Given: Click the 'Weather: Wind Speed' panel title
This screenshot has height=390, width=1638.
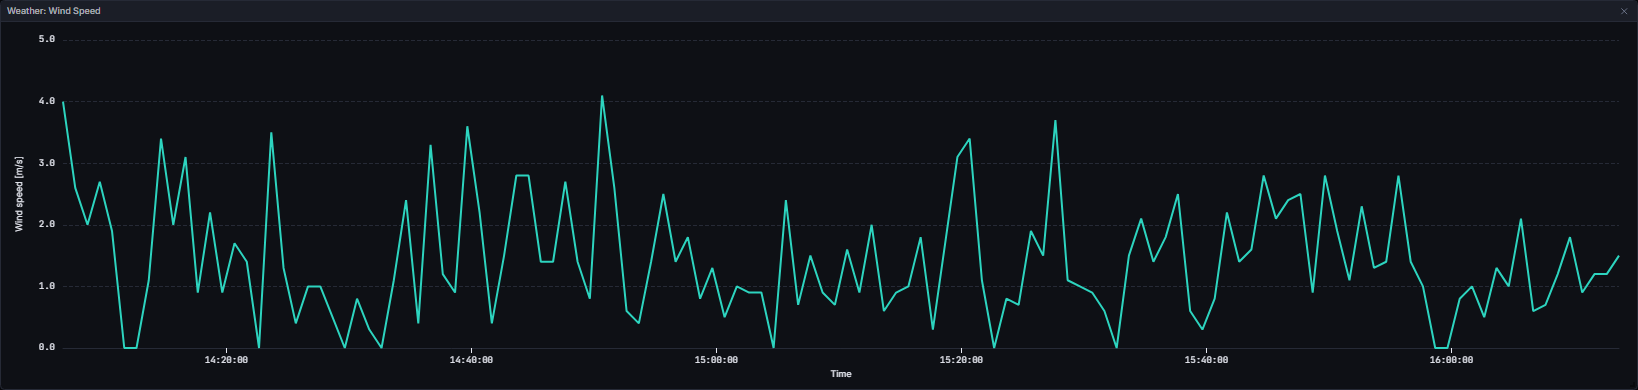Looking at the screenshot, I should 53,11.
